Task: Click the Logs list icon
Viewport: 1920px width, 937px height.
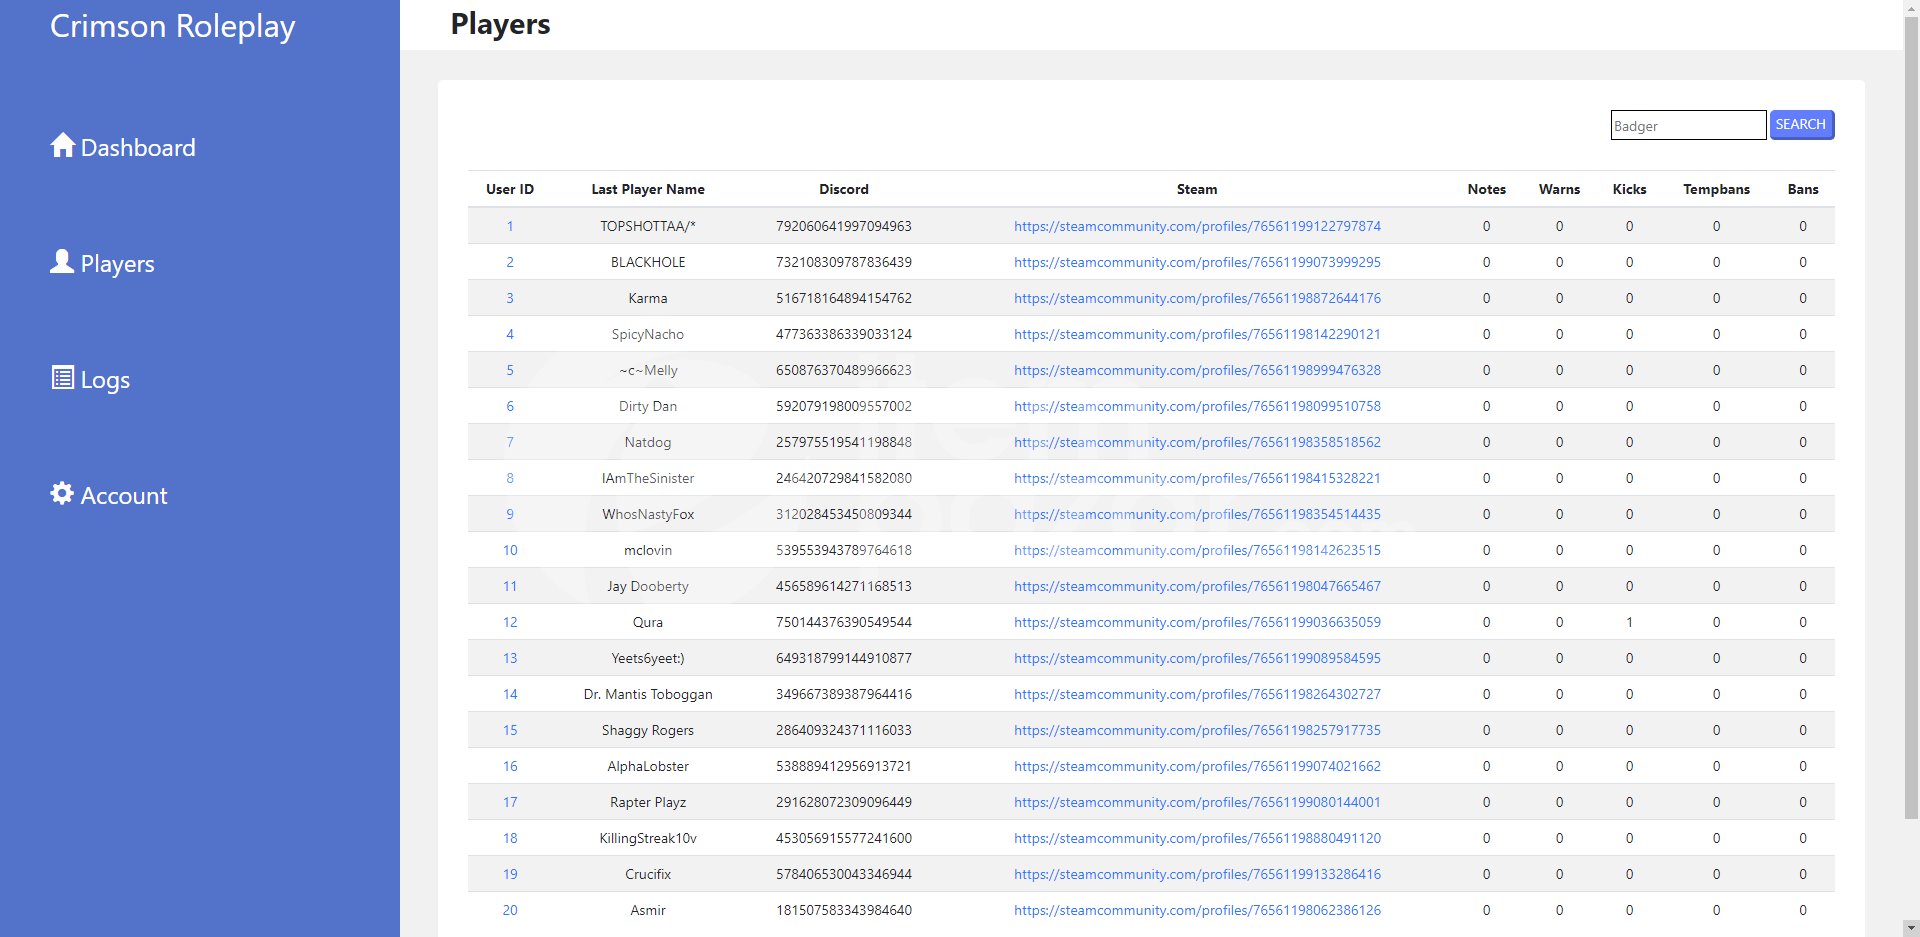Action: point(63,377)
